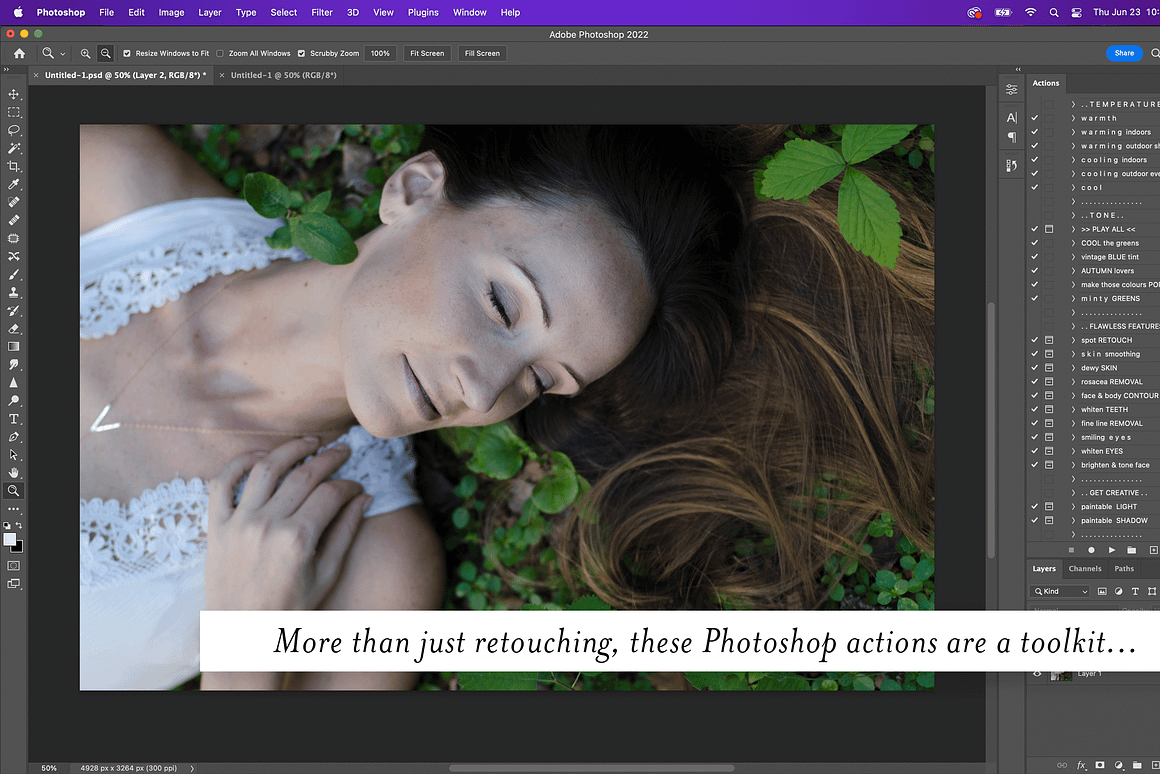Click the Share button

[1124, 53]
